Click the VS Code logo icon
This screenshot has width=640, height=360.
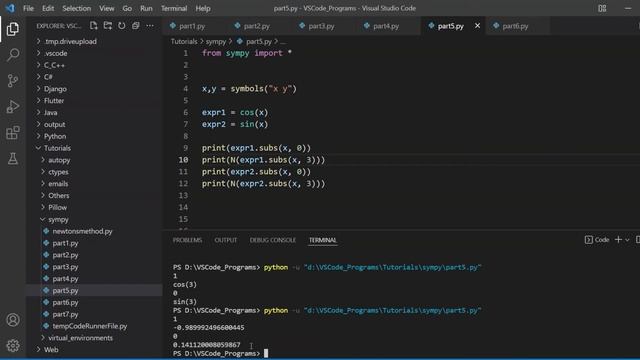pyautogui.click(x=10, y=8)
